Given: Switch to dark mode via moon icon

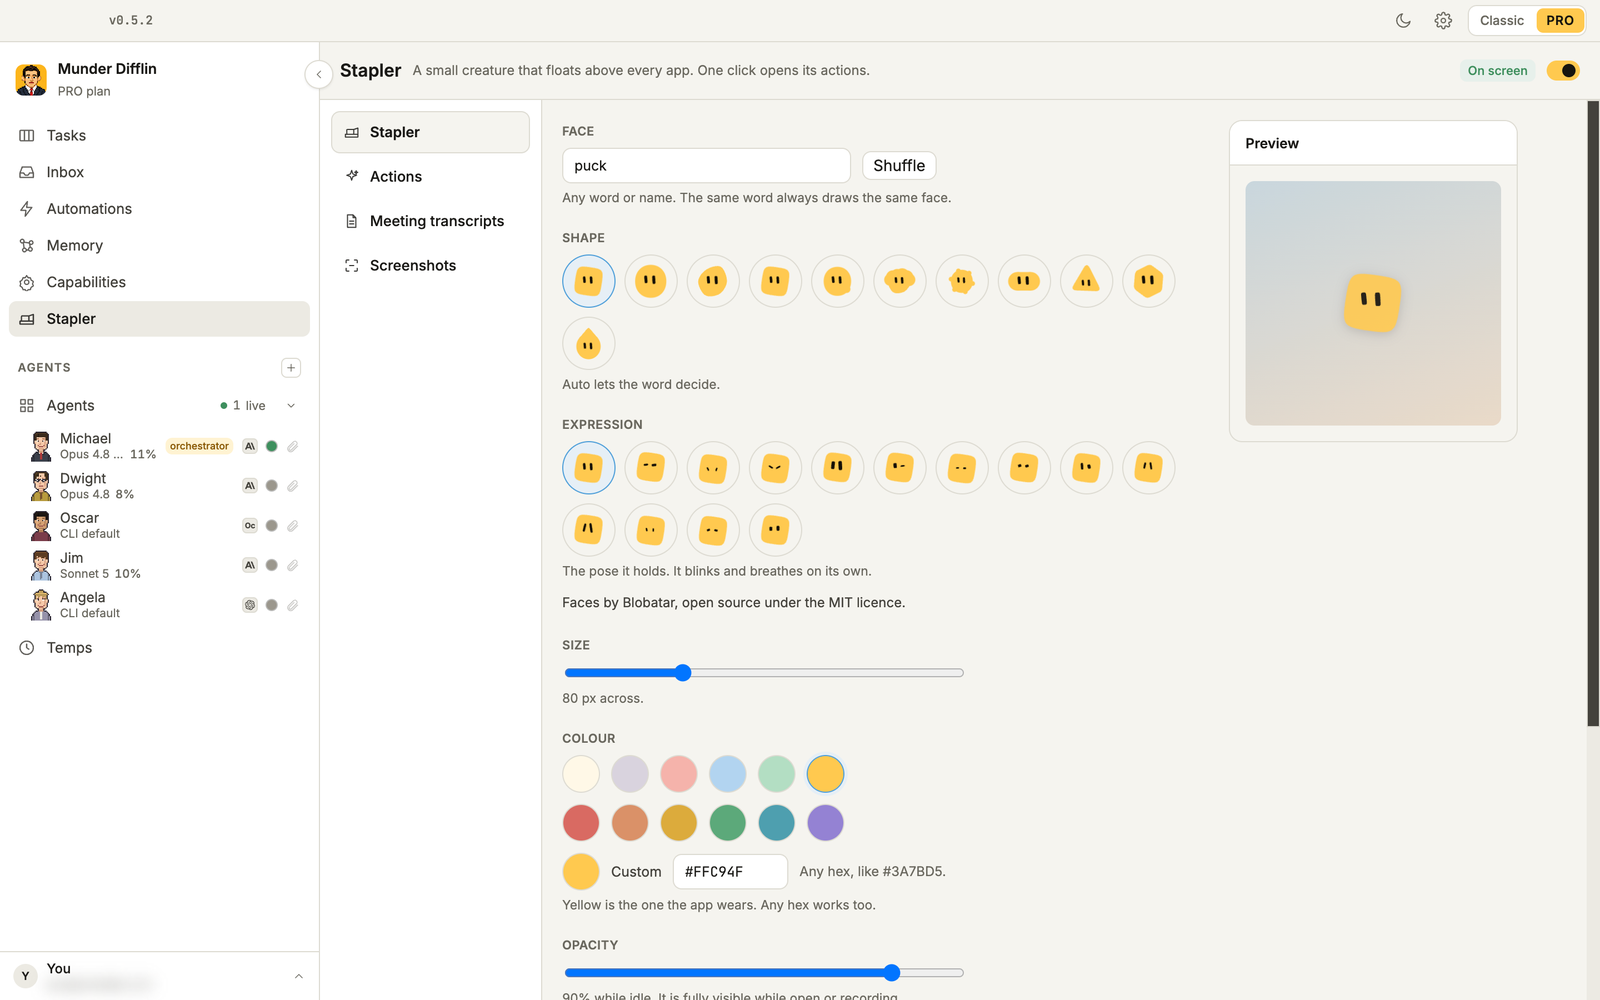Looking at the screenshot, I should coord(1403,20).
